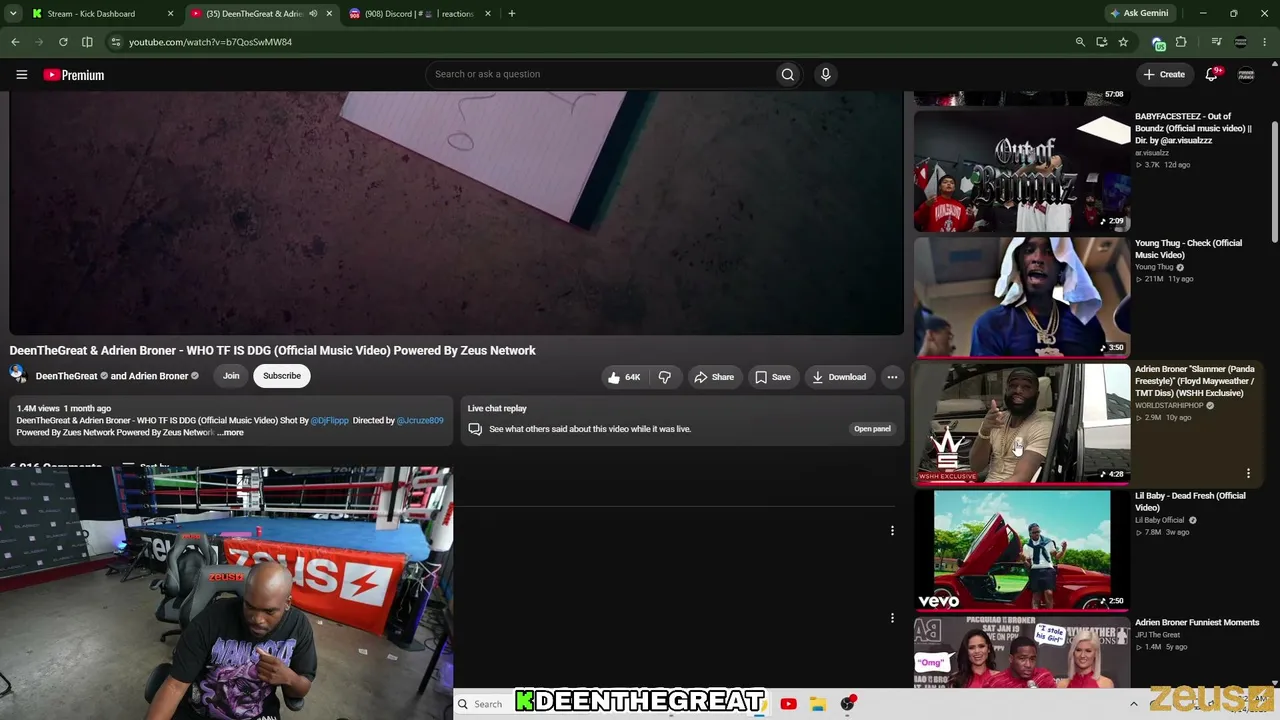Open the @Jcruze809 channel link
This screenshot has height=720, width=1280.
[x=420, y=421]
